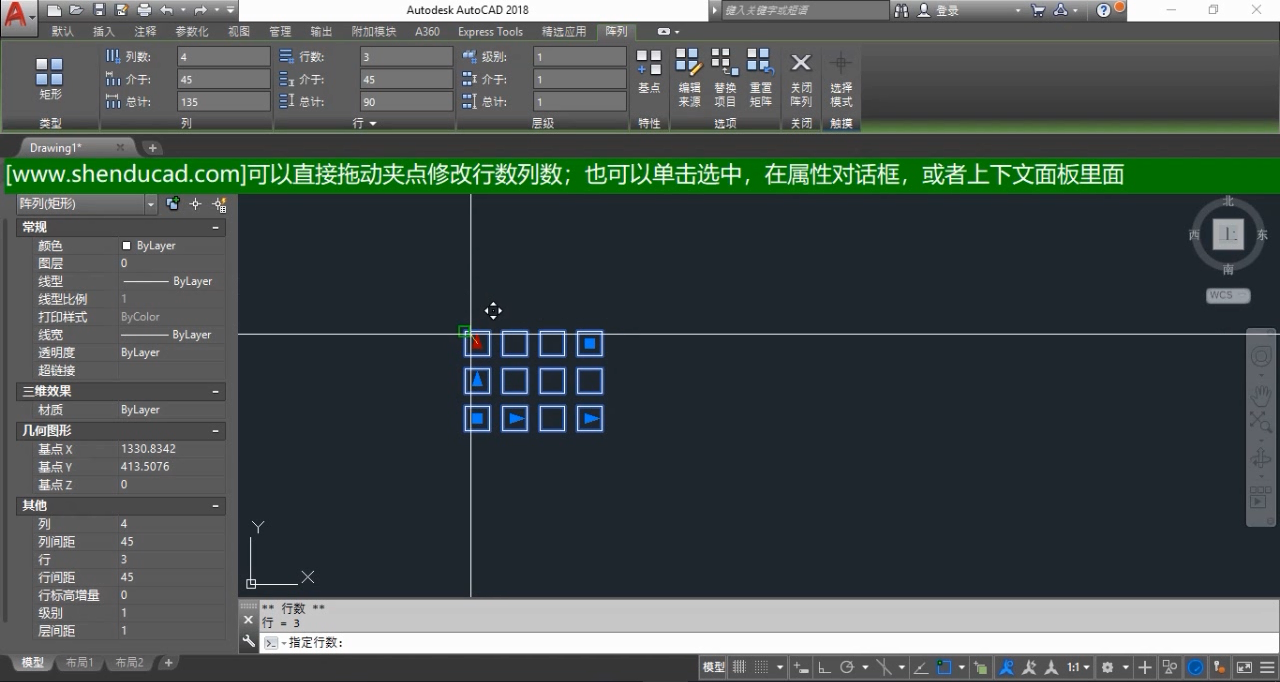Close the command line window
The image size is (1280, 682).
point(249,620)
